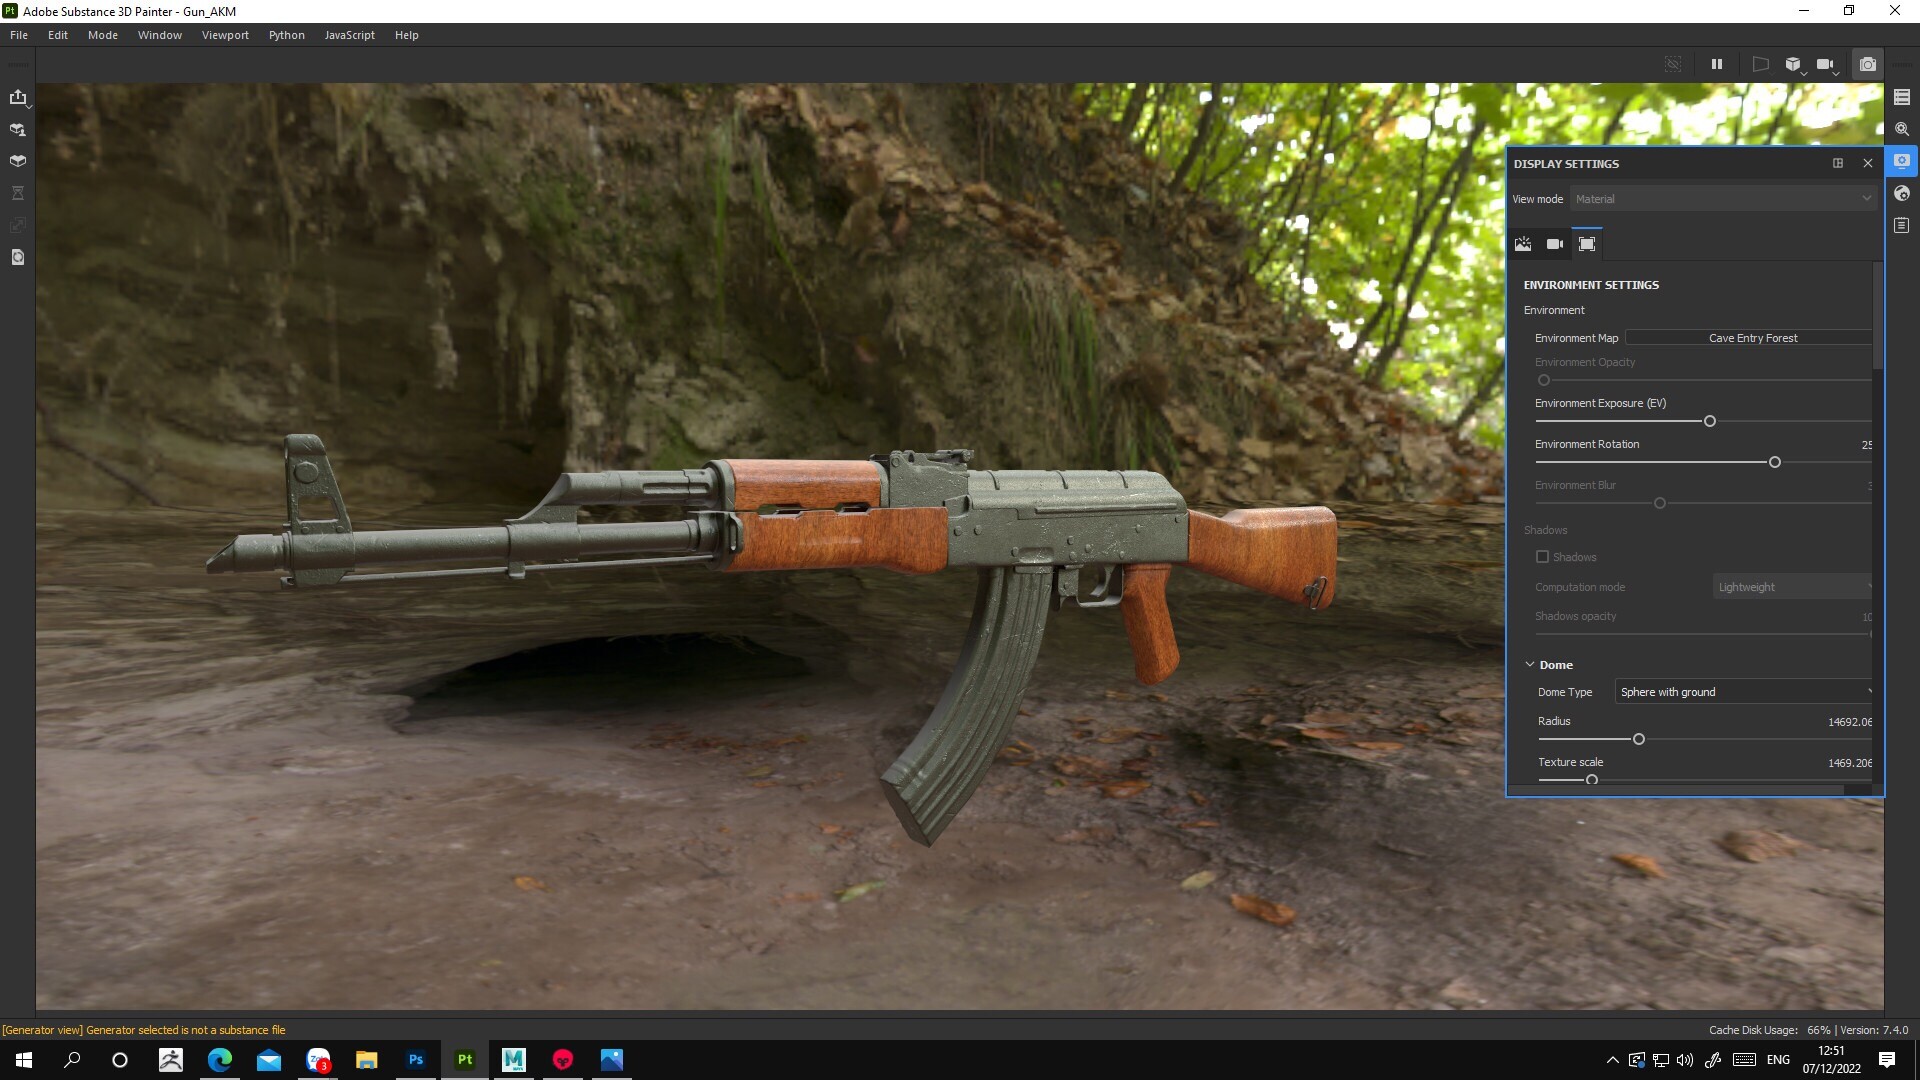Take a screenshot using the camera icon
Image resolution: width=1920 pixels, height=1080 pixels.
(x=1867, y=63)
